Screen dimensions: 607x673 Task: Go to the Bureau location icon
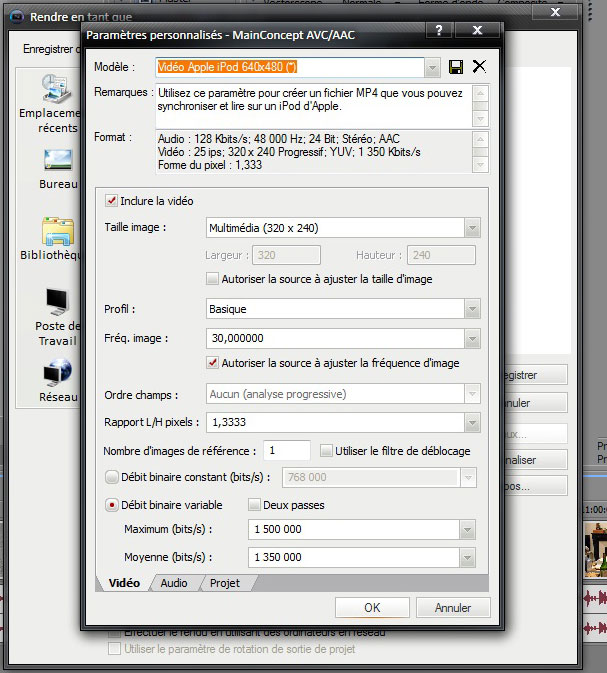coord(58,161)
